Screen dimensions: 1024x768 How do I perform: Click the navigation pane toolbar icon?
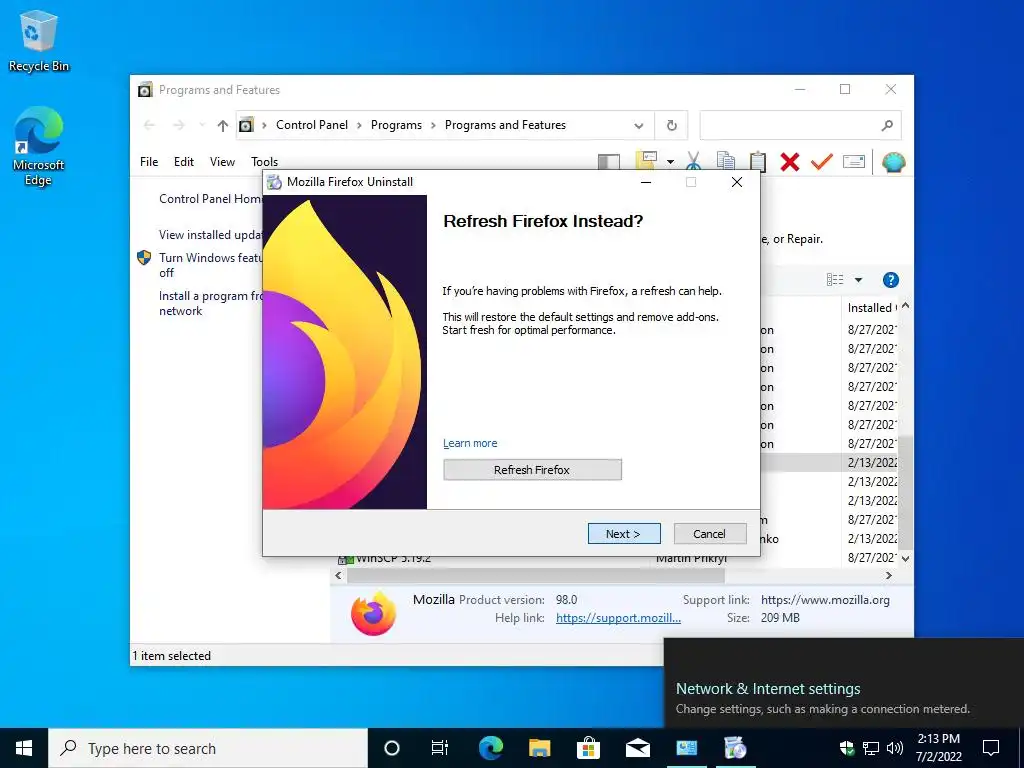(609, 161)
